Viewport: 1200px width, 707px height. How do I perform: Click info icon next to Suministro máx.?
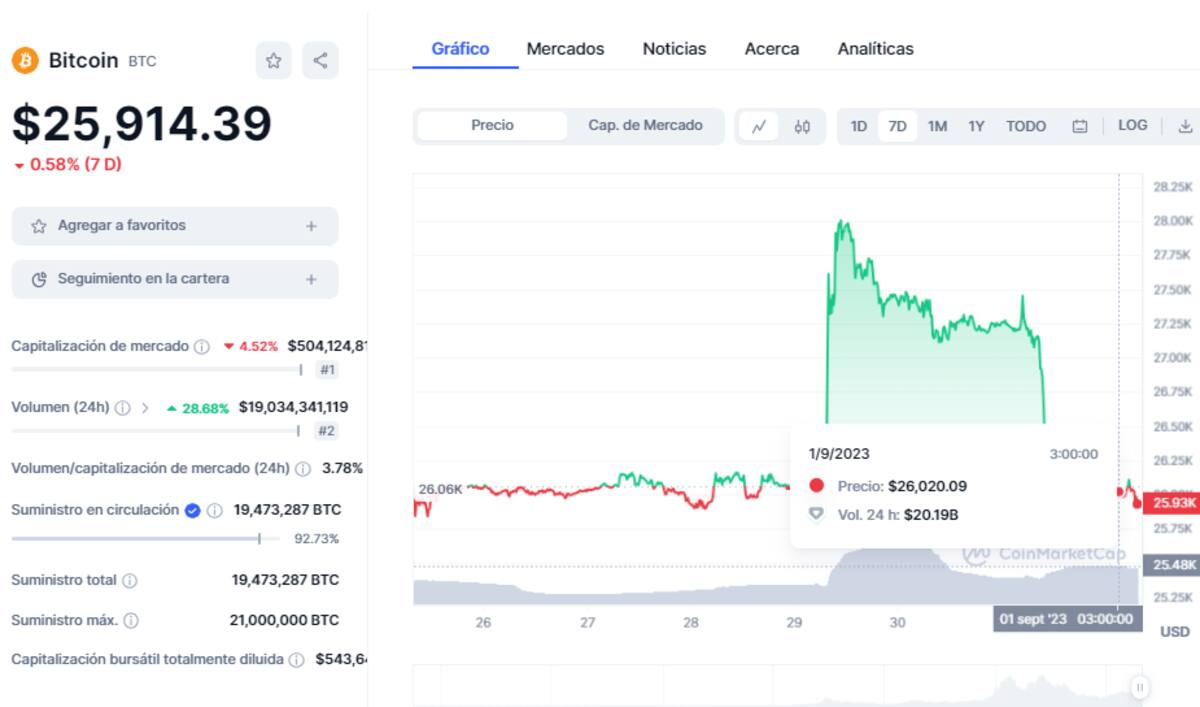pos(131,620)
